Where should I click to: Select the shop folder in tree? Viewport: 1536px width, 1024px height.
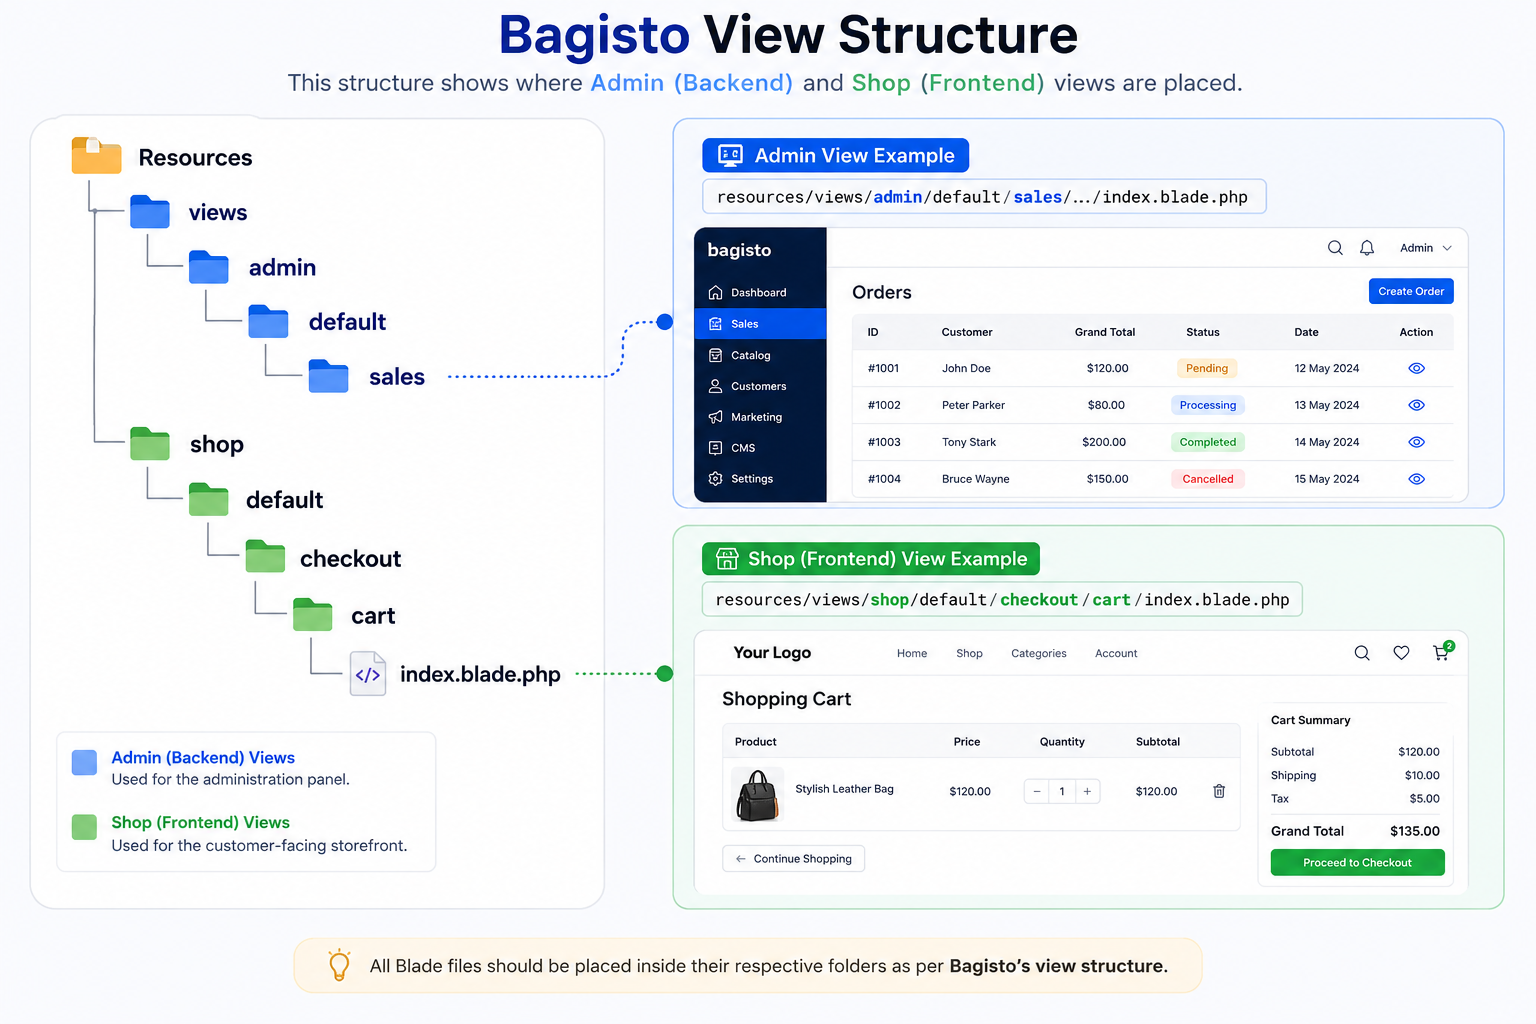pos(150,444)
